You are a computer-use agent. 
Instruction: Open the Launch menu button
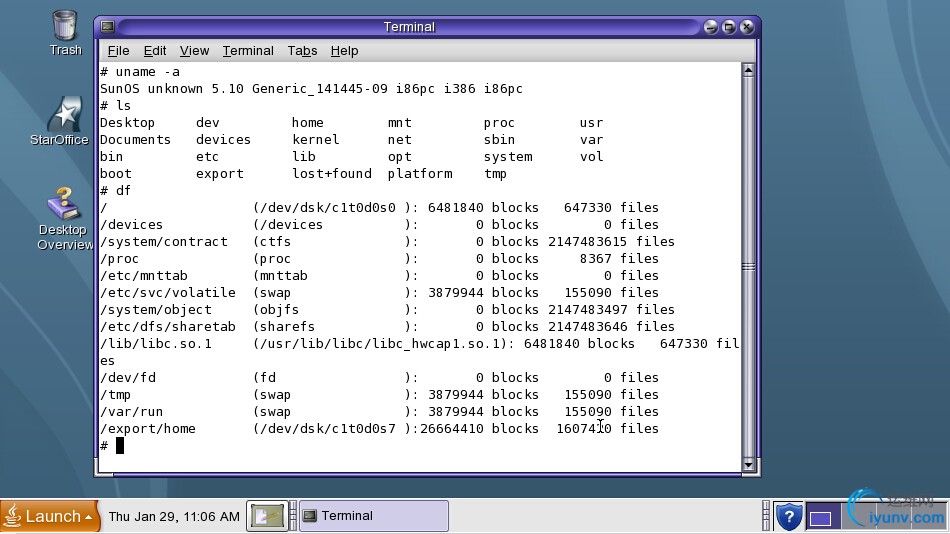tap(49, 516)
